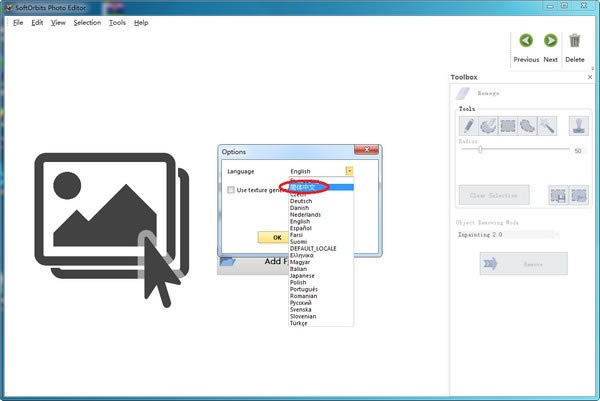The image size is (600, 401).
Task: Click the Previous image arrow icon
Action: click(526, 41)
